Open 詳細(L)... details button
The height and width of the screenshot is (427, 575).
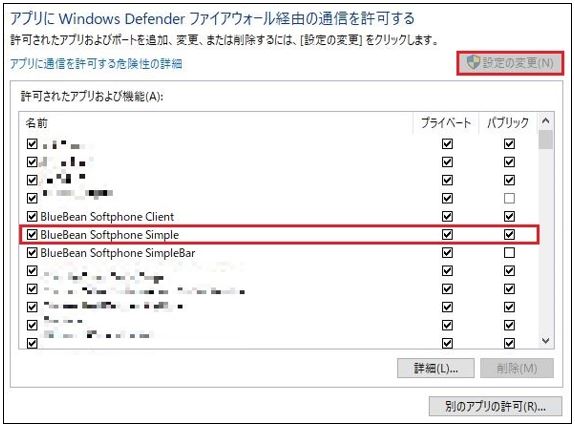[x=436, y=368]
